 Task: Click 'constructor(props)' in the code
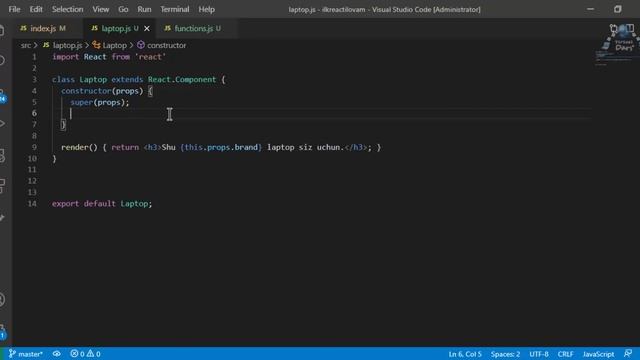click(x=102, y=91)
